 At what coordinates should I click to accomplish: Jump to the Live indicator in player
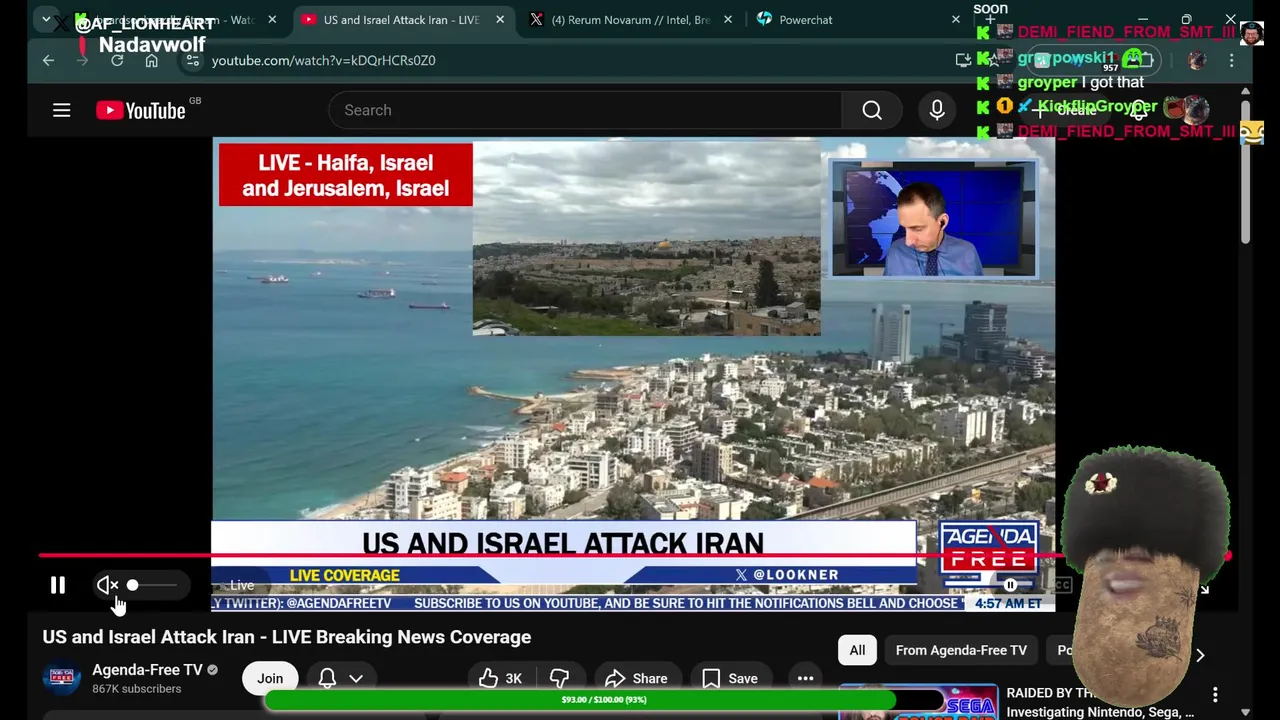point(241,585)
